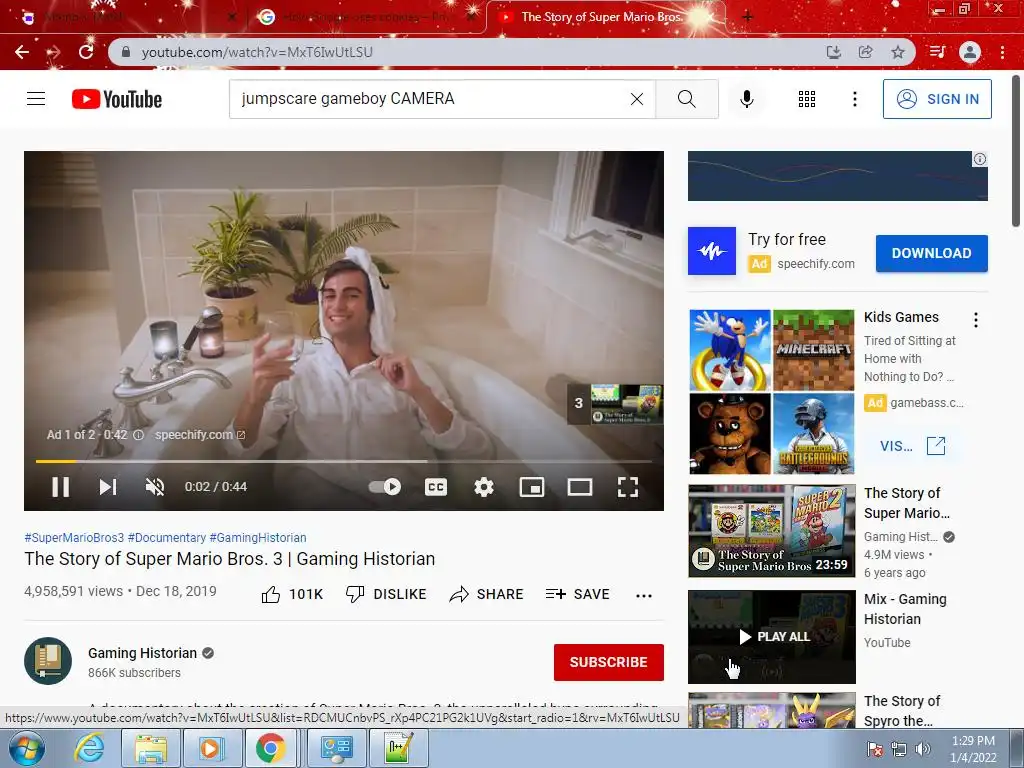Open the #SuperMarioBros3 hashtag
This screenshot has width=1024, height=768.
tap(74, 537)
